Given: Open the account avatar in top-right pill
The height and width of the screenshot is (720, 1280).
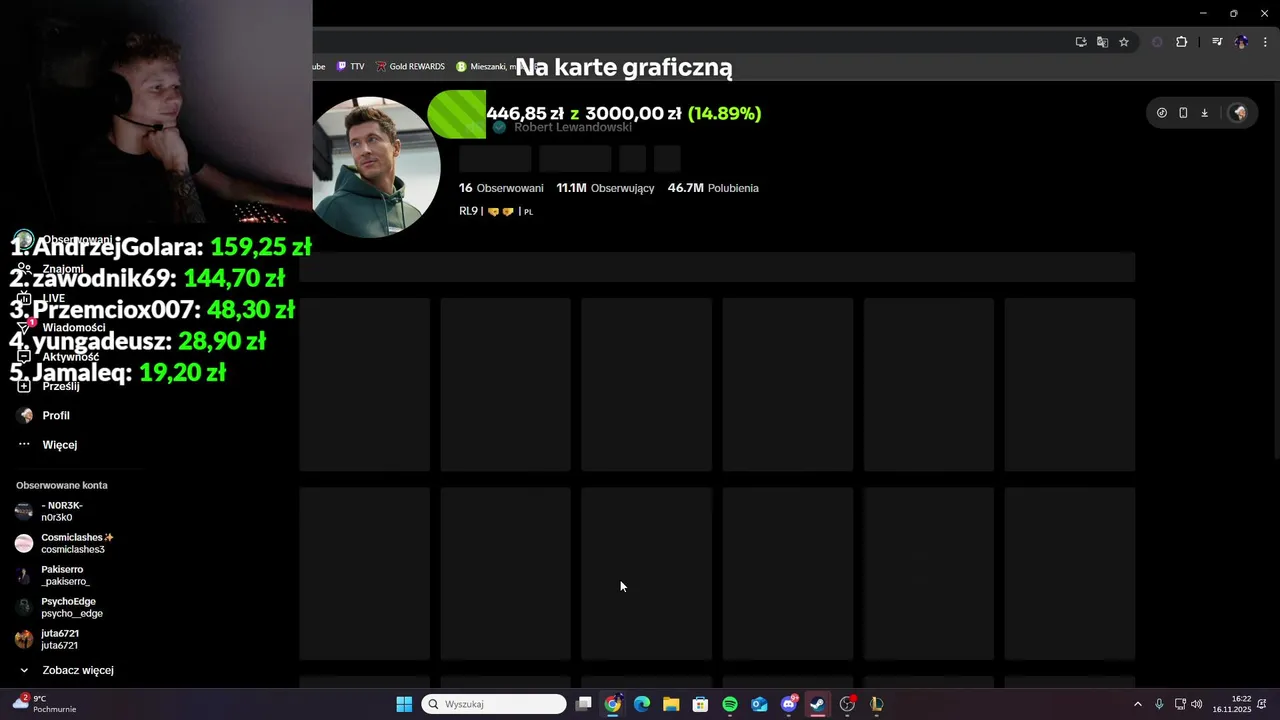Looking at the screenshot, I should coord(1239,113).
